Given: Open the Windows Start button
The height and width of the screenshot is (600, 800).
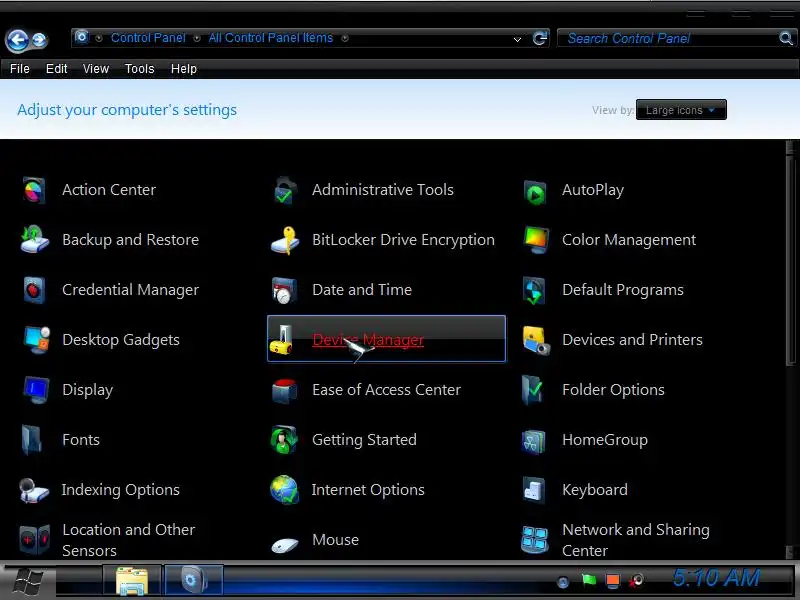Looking at the screenshot, I should coord(27,582).
